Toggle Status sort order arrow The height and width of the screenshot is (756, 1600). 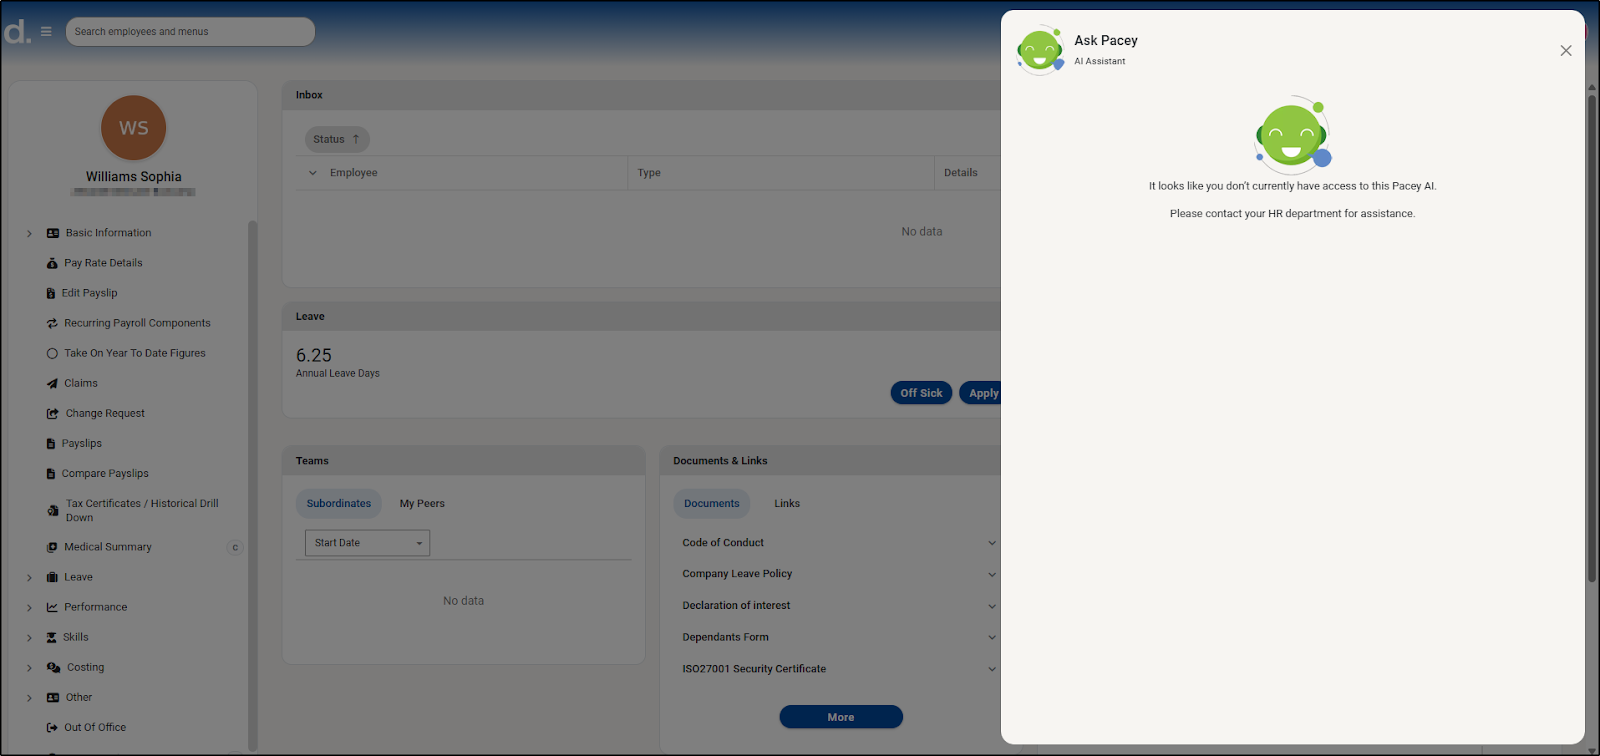[x=355, y=140]
